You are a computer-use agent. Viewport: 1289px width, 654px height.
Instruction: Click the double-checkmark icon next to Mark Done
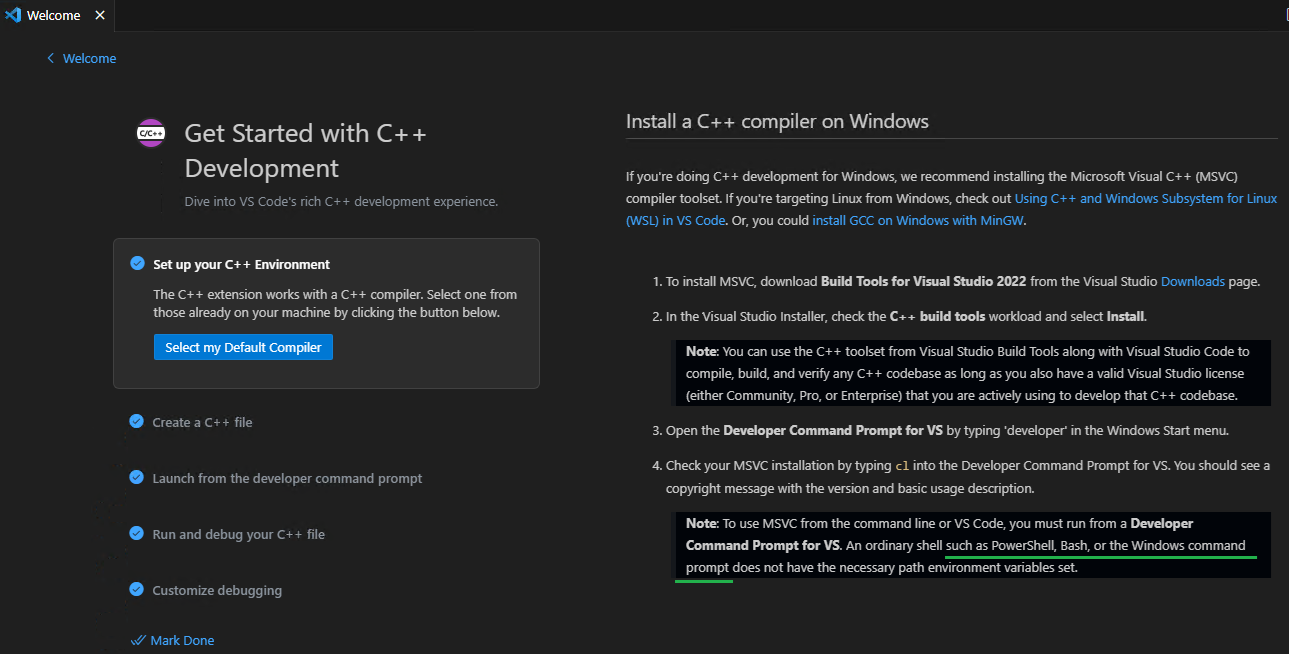(139, 639)
